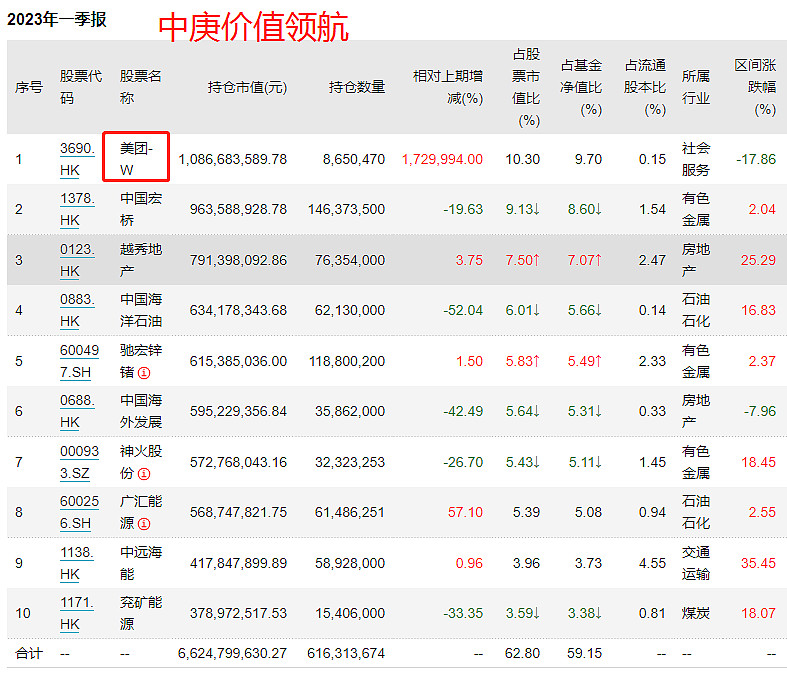
Task: Select the stock name 兖矿能源
Action: click(141, 613)
